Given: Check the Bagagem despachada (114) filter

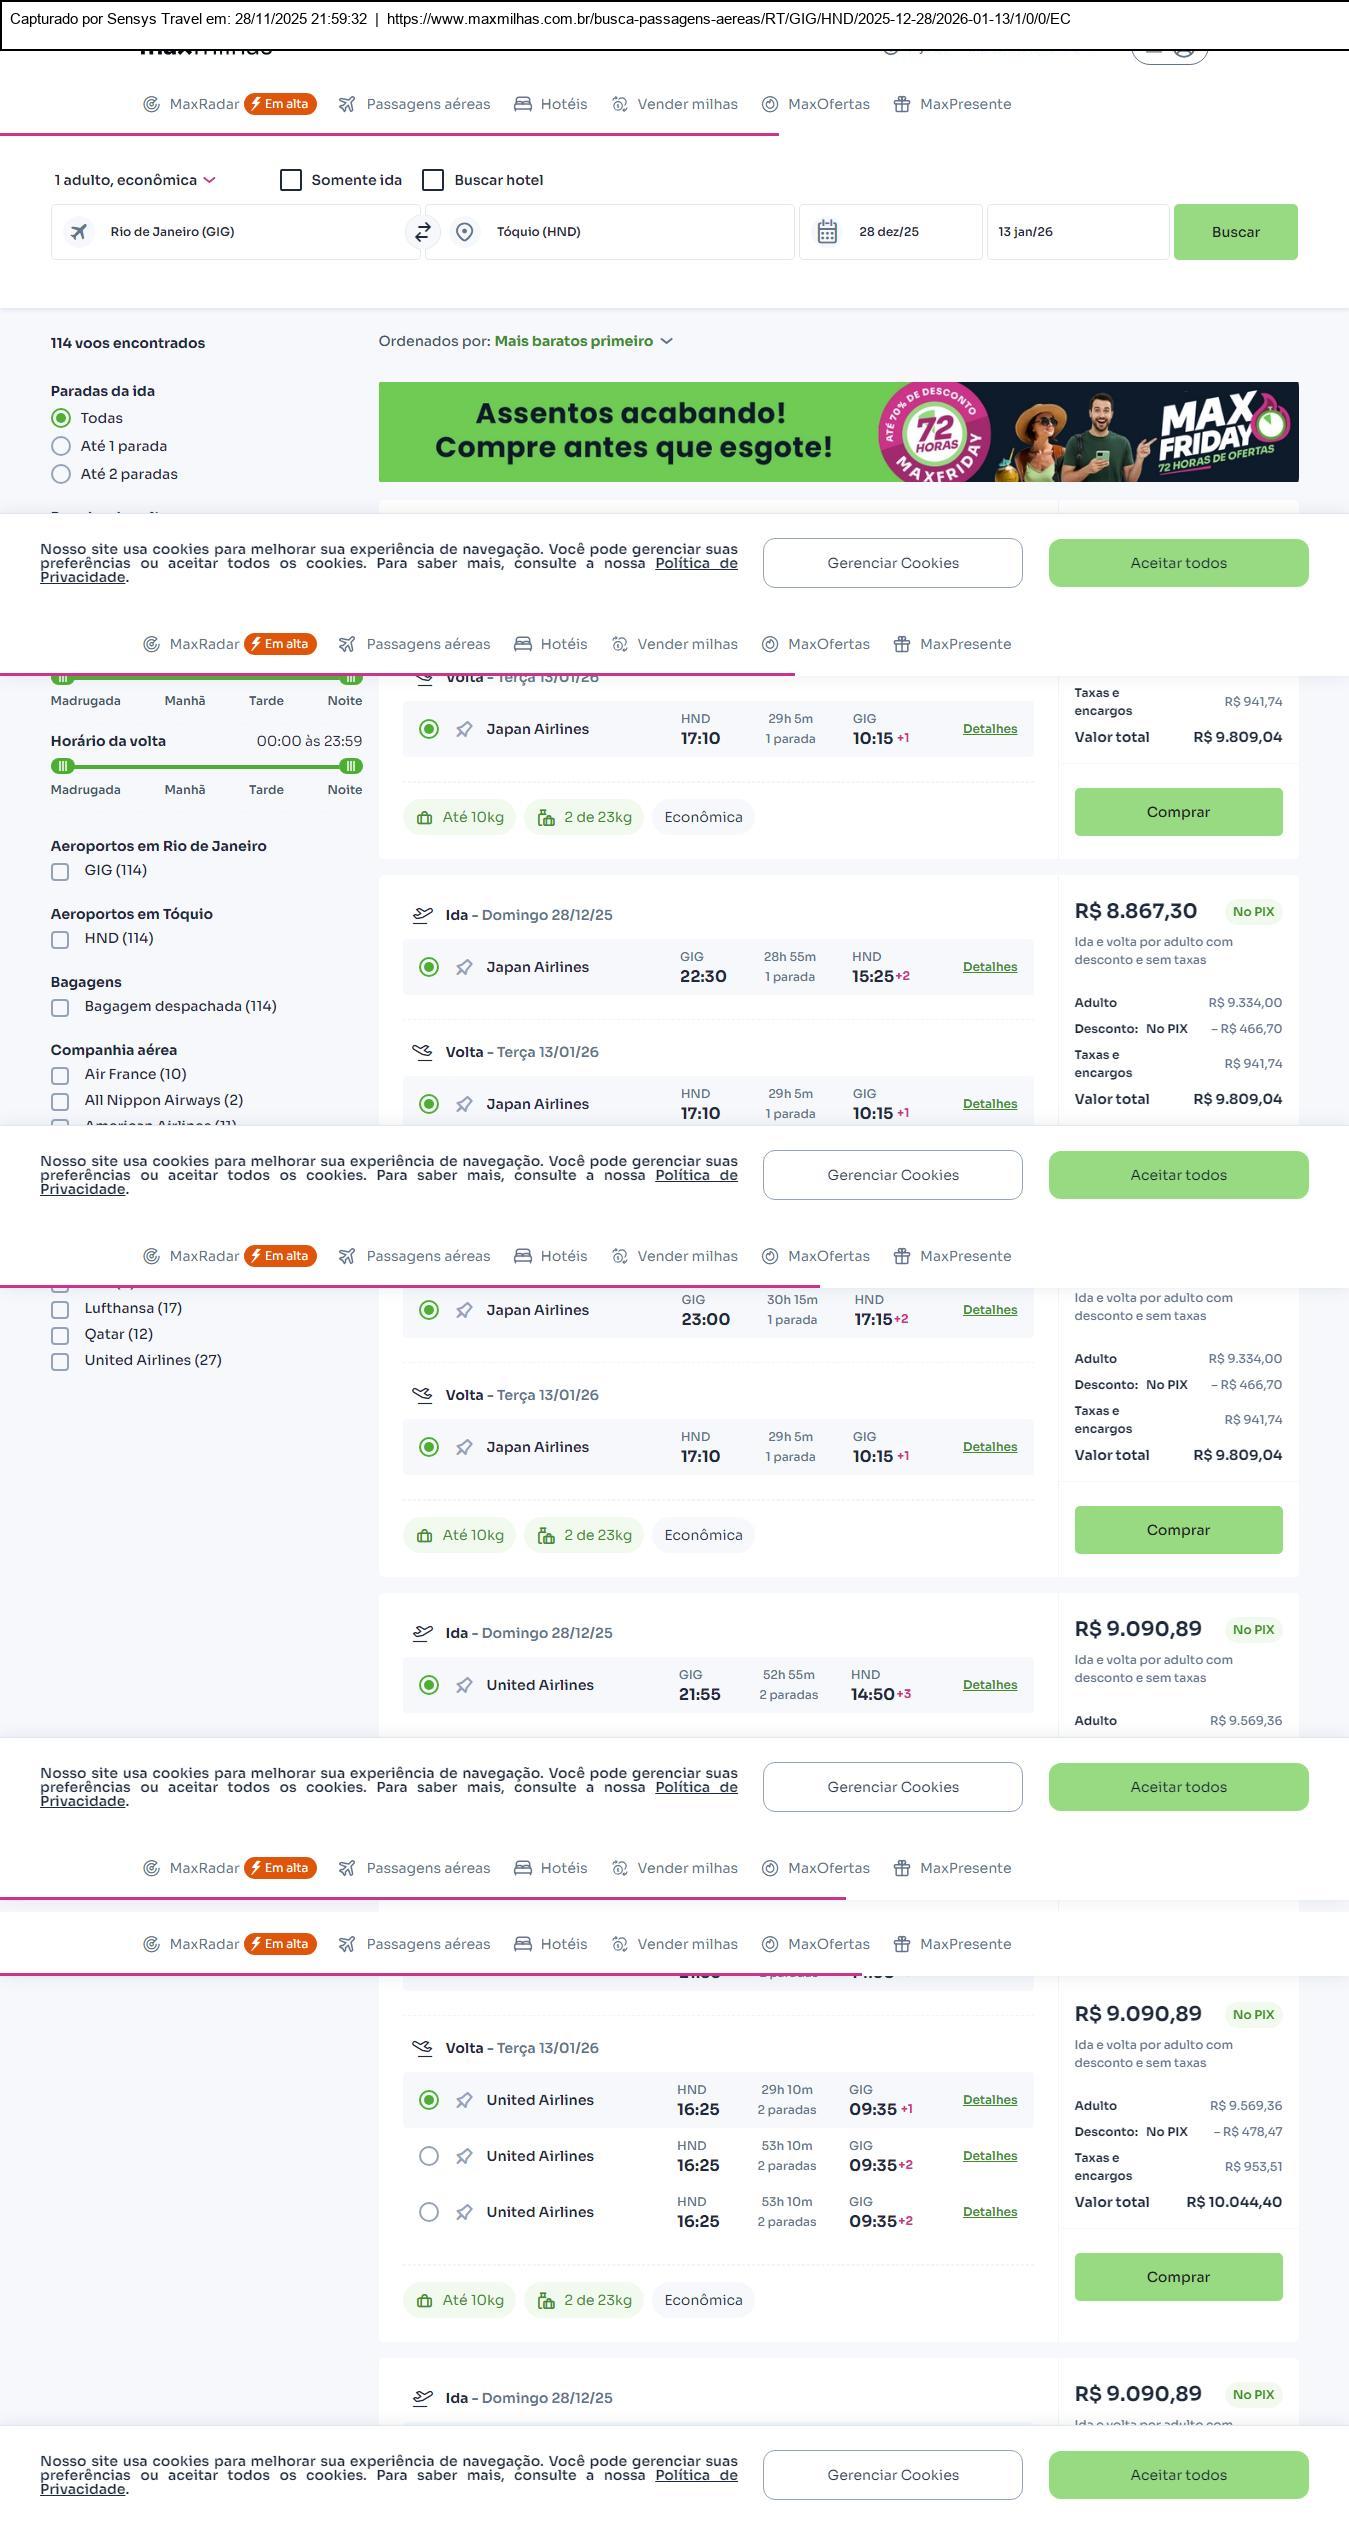Looking at the screenshot, I should (61, 1007).
